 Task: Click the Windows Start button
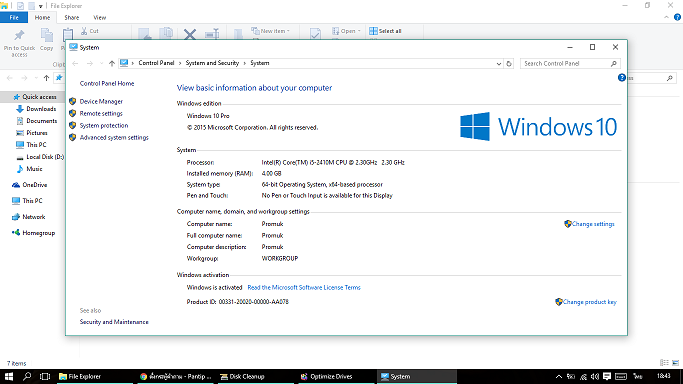(x=9, y=376)
